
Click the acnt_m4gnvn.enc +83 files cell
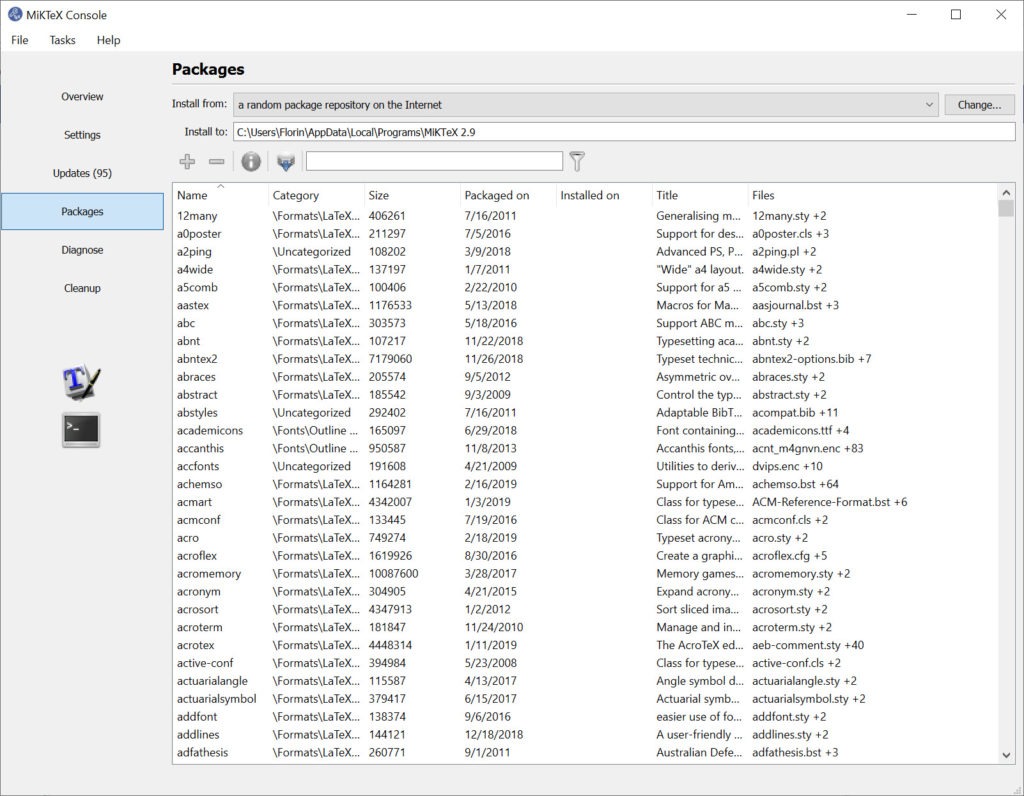pos(807,448)
